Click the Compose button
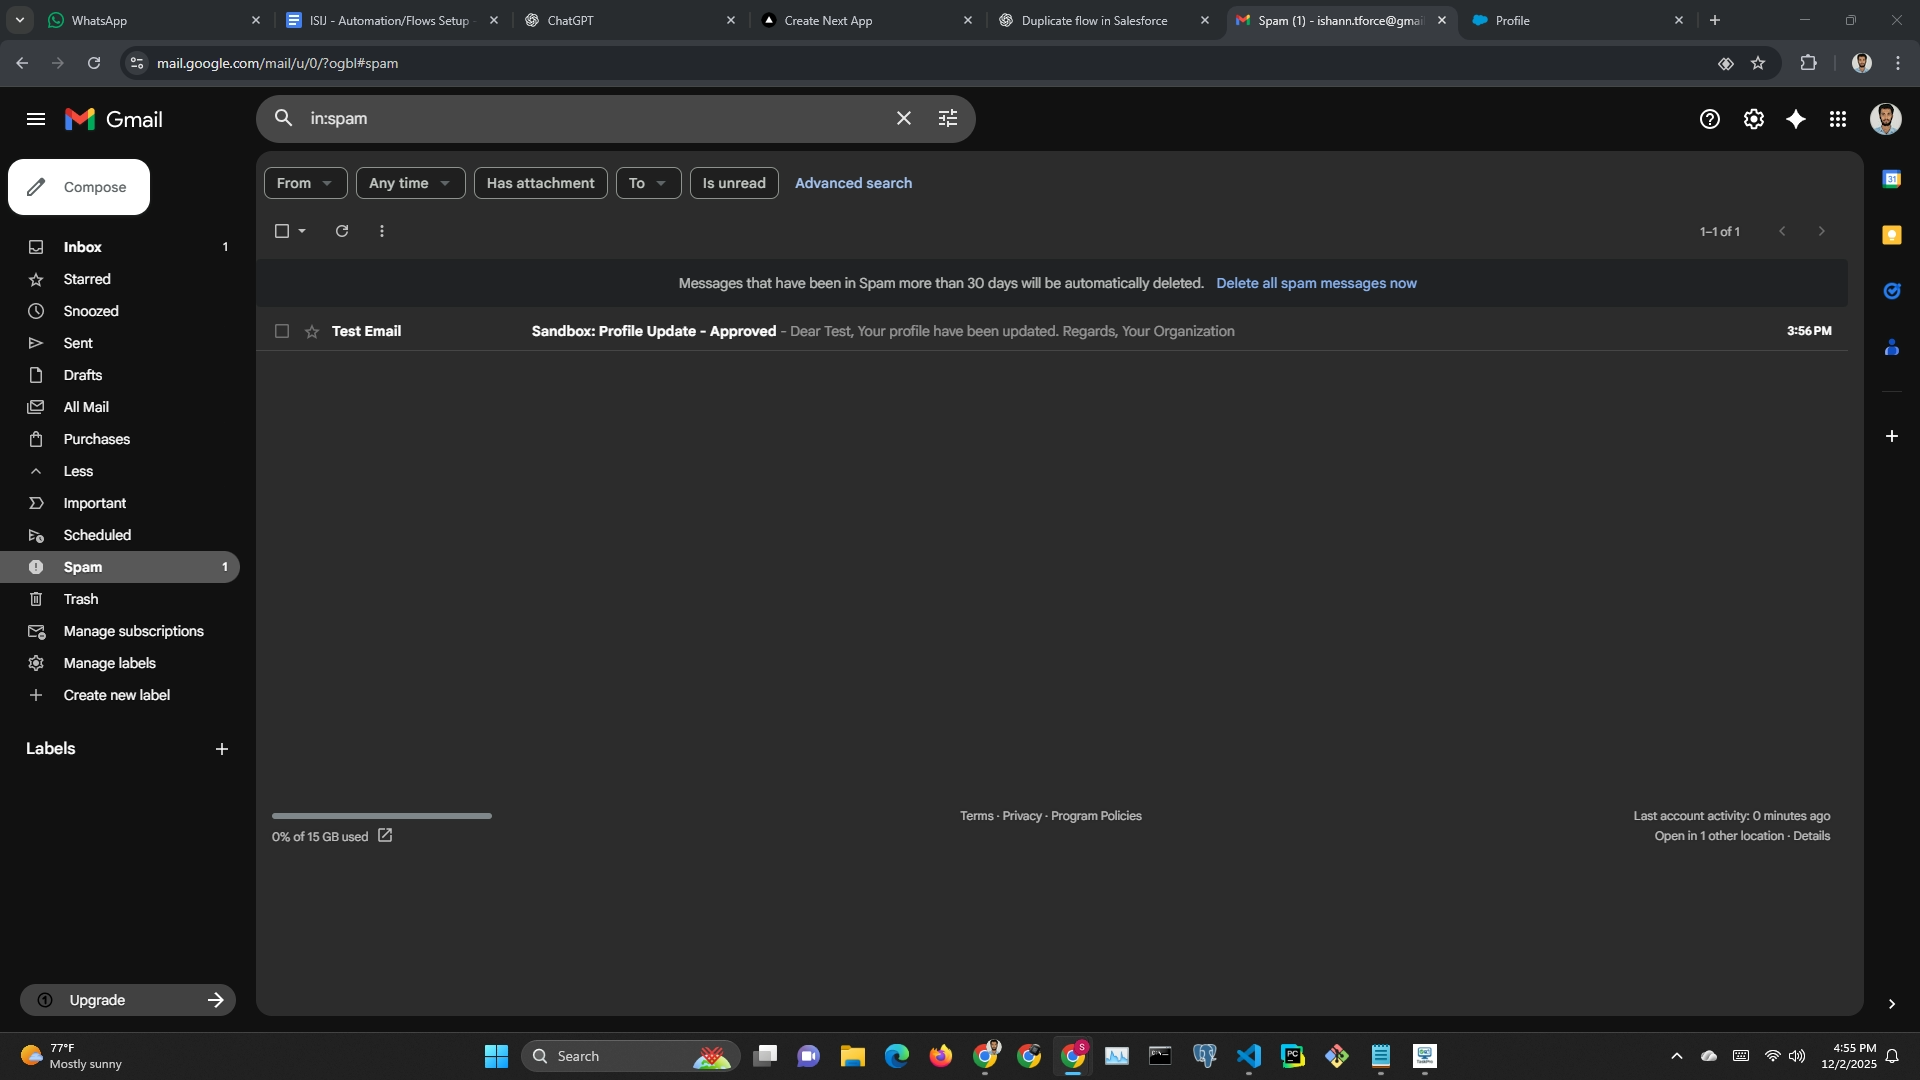1920x1080 pixels. pos(79,187)
